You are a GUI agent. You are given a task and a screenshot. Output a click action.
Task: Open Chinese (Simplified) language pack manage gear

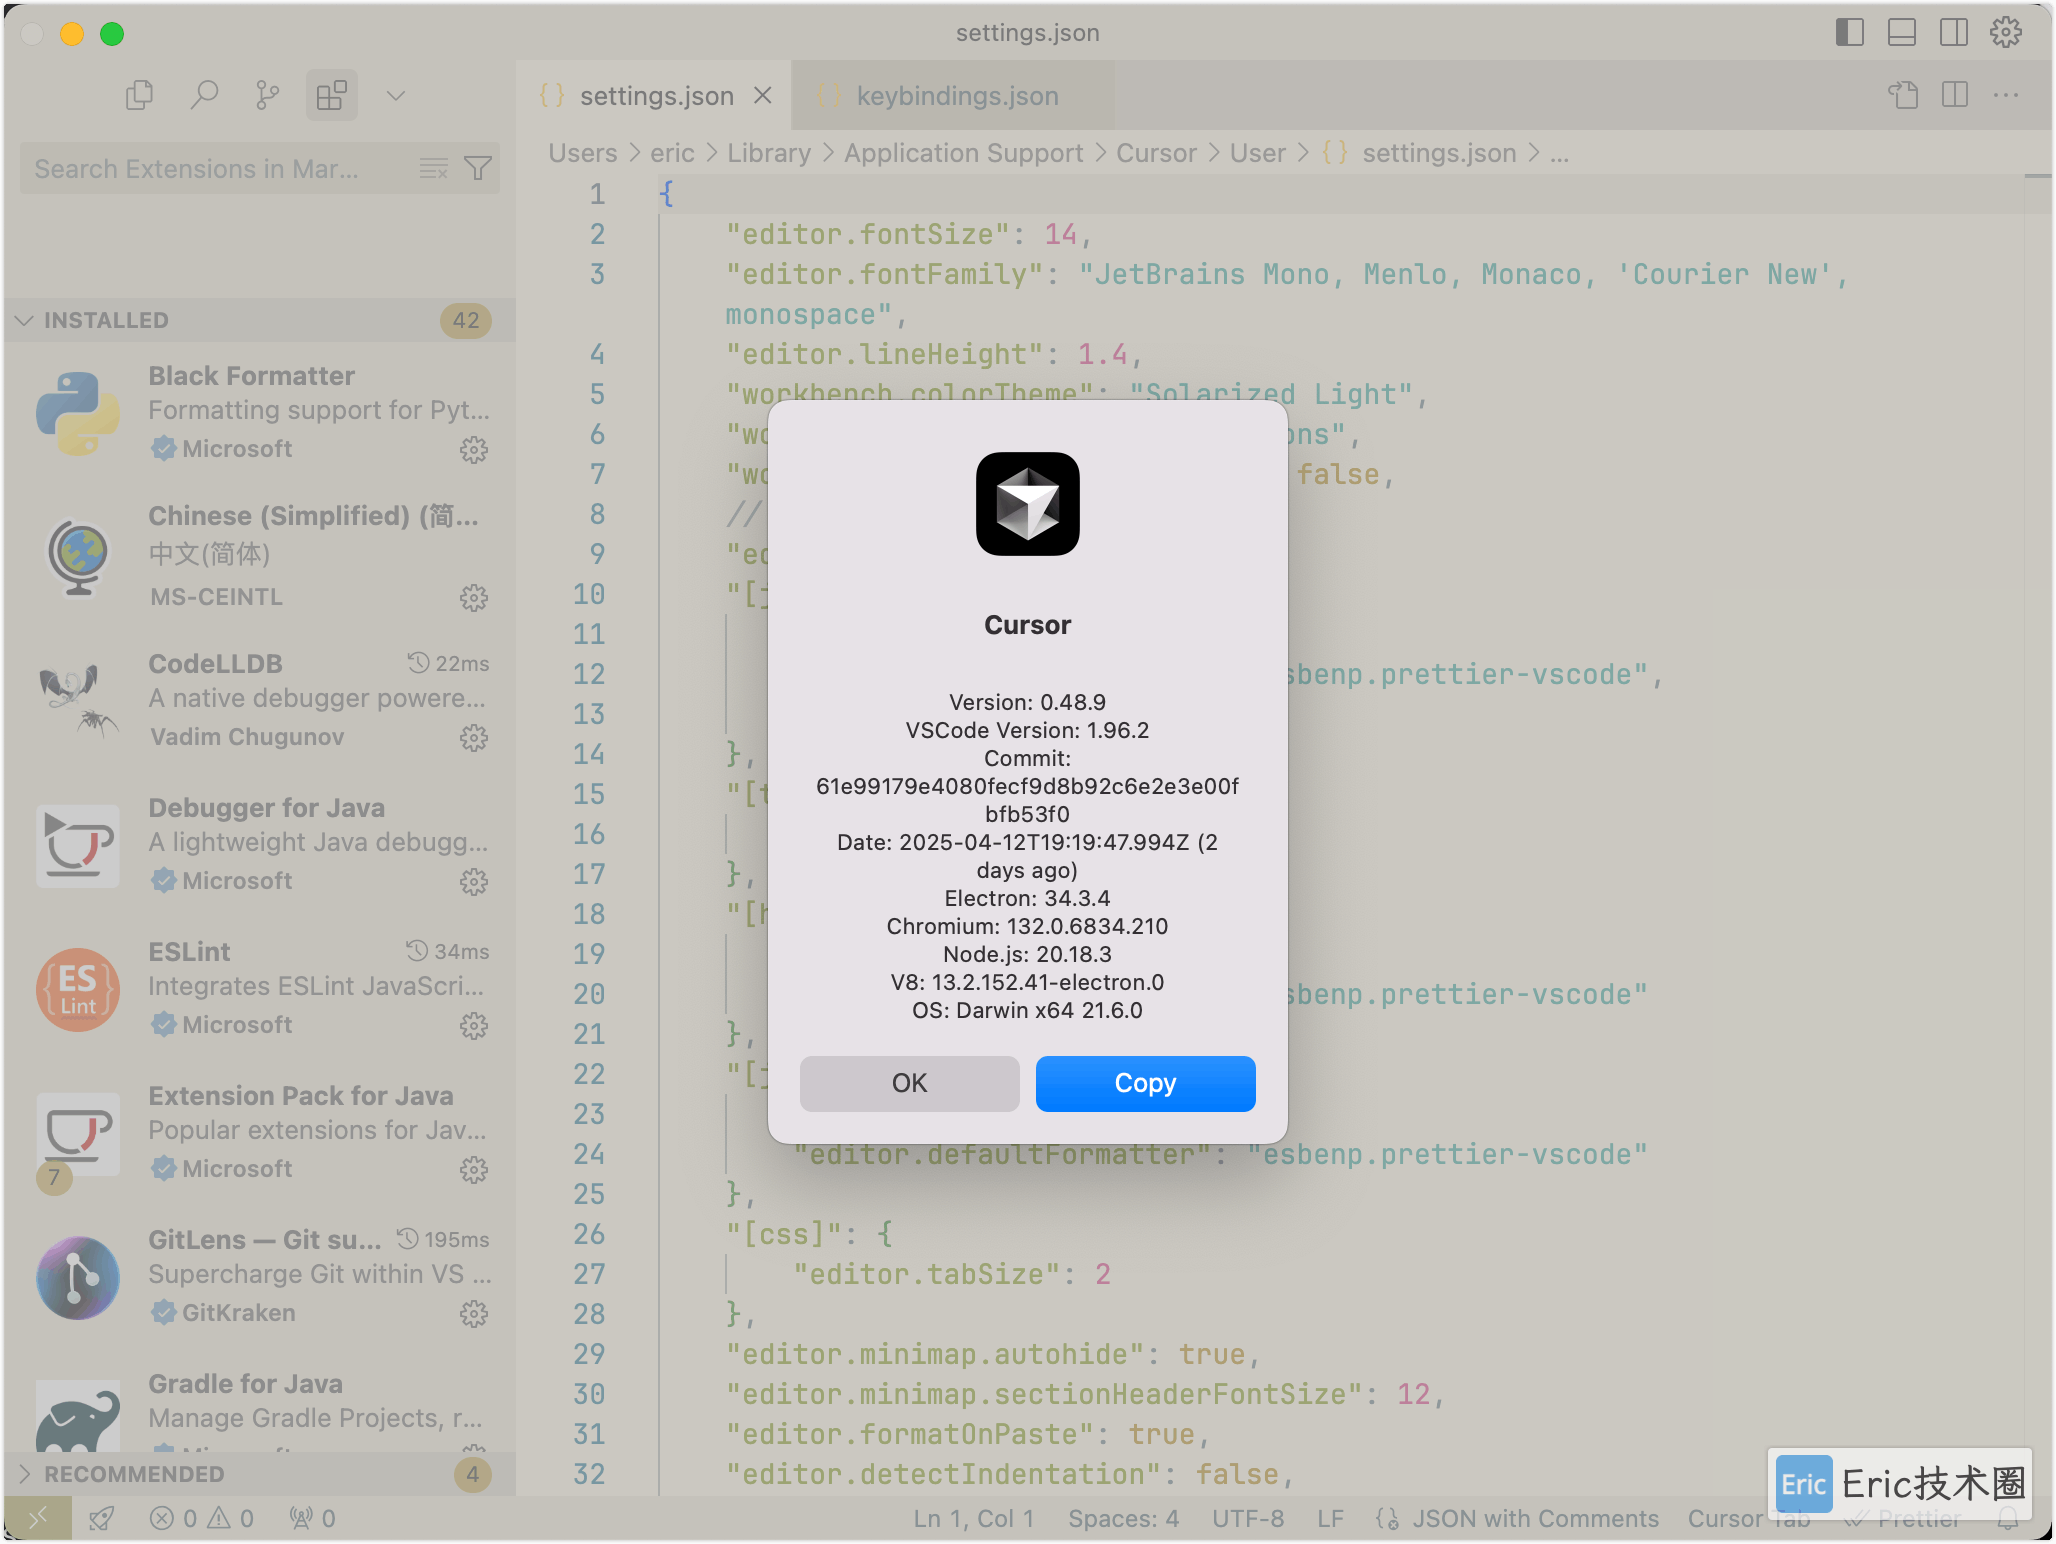pos(474,598)
